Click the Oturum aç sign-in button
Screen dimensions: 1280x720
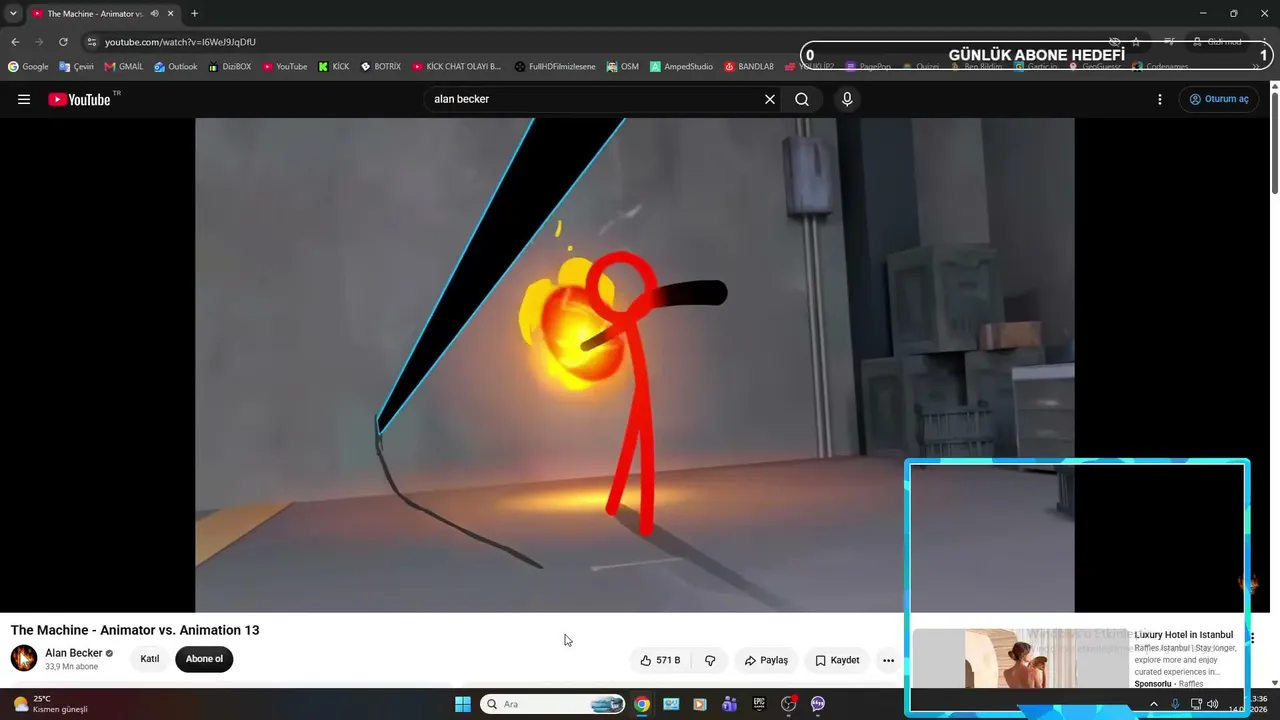coord(1219,99)
